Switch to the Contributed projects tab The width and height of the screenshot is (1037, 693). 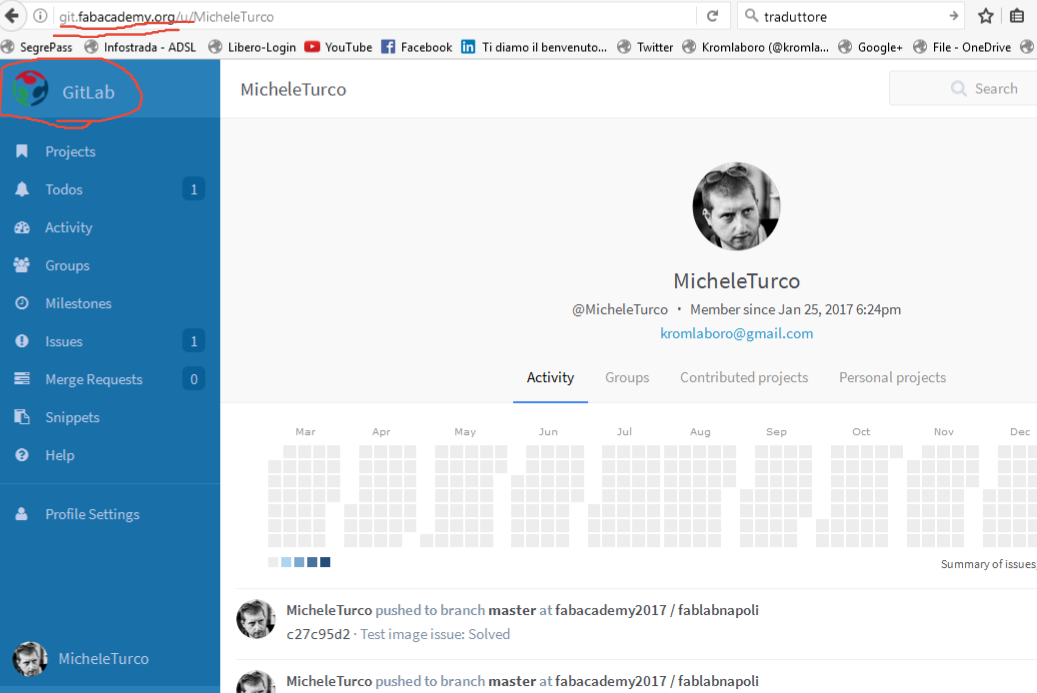point(744,378)
